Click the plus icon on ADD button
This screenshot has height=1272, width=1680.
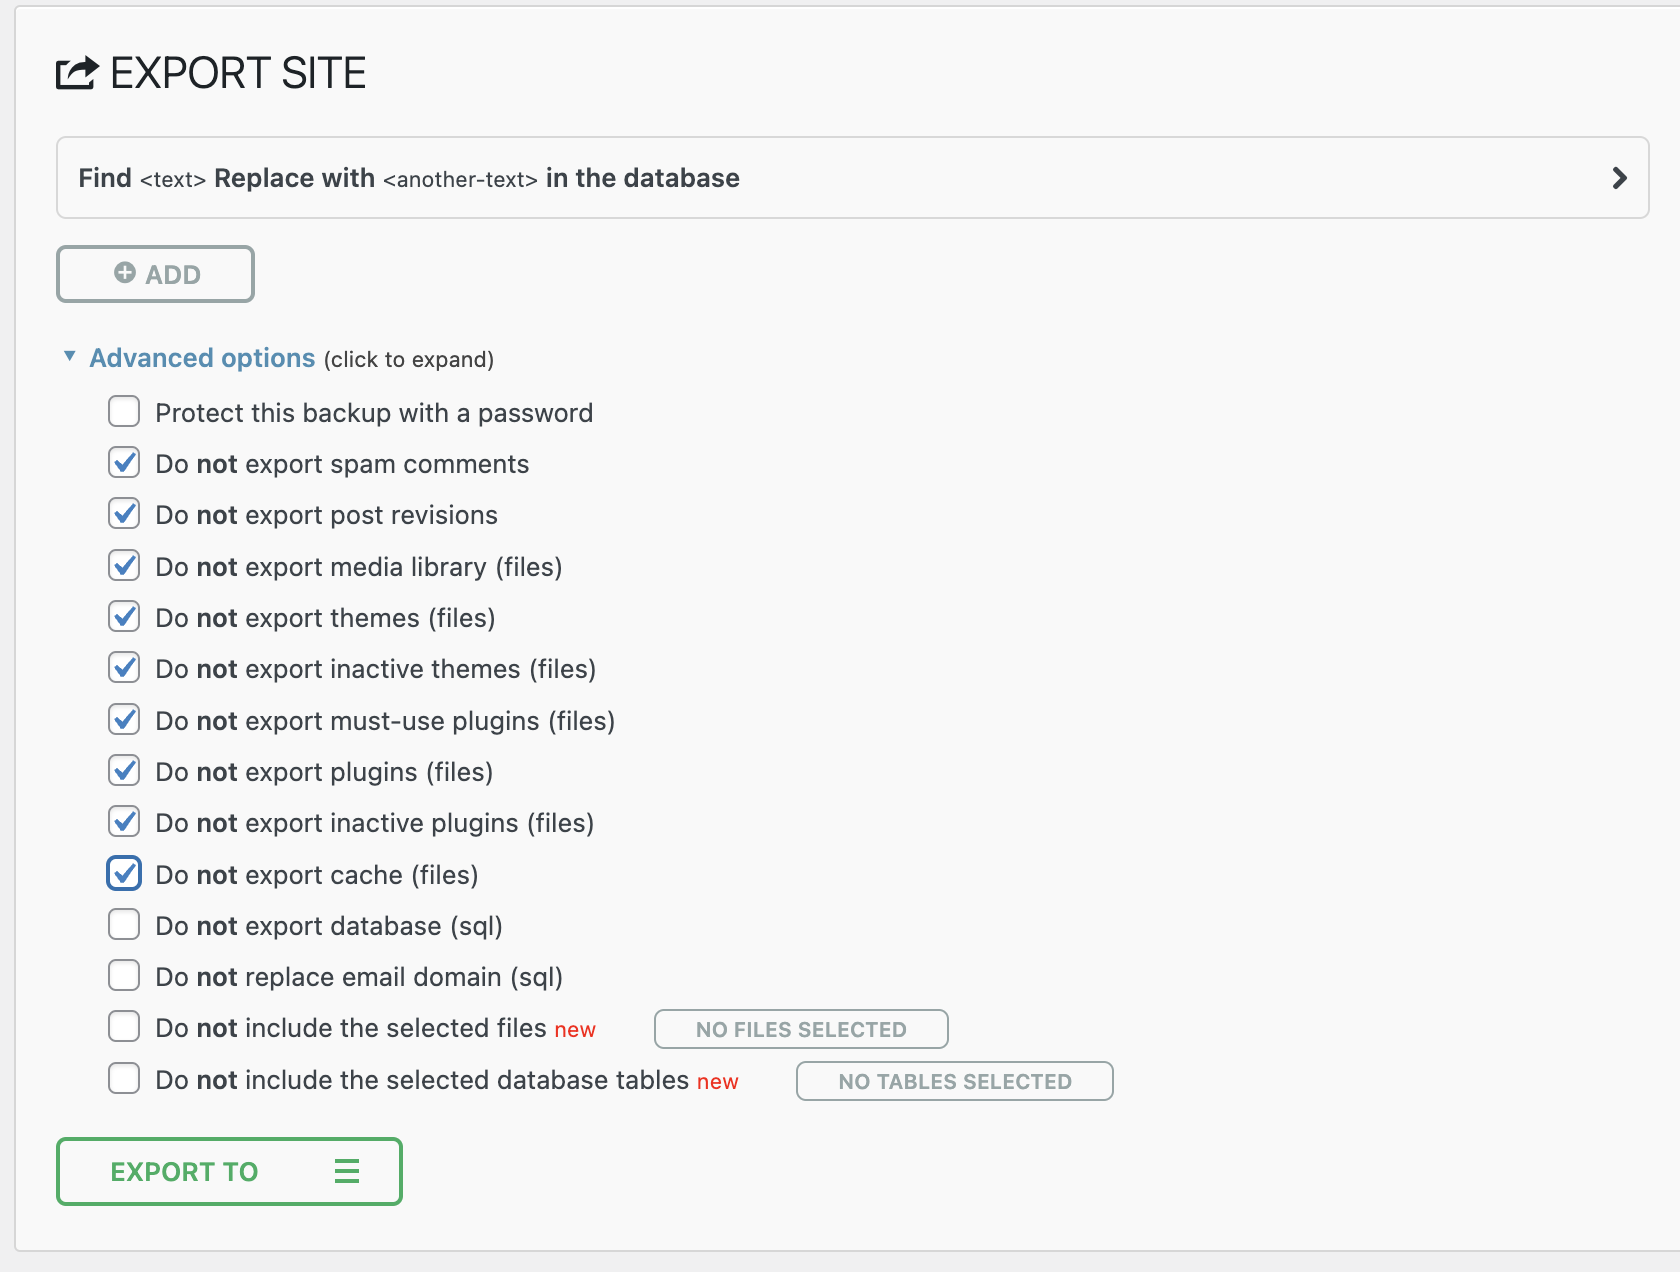click(125, 273)
